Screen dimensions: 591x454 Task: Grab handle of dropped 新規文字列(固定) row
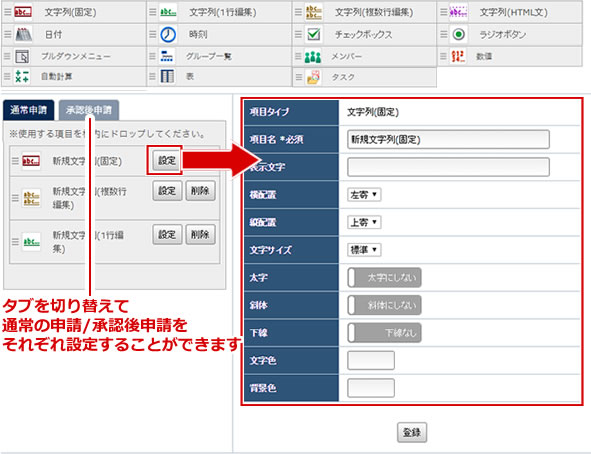pyautogui.click(x=15, y=161)
